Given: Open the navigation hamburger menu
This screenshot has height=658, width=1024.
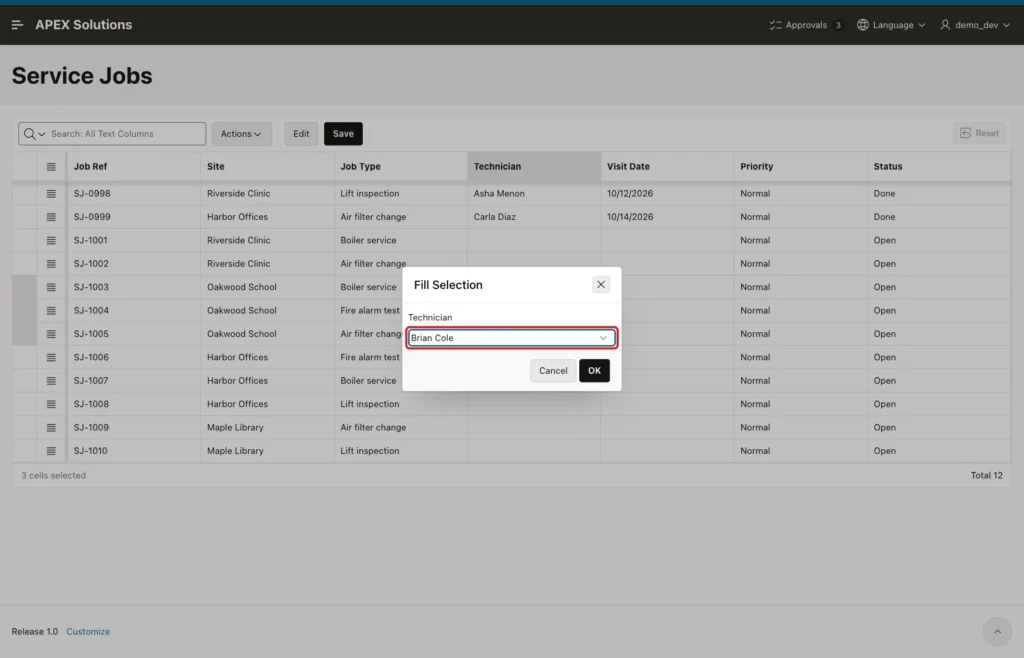Looking at the screenshot, I should pyautogui.click(x=18, y=25).
